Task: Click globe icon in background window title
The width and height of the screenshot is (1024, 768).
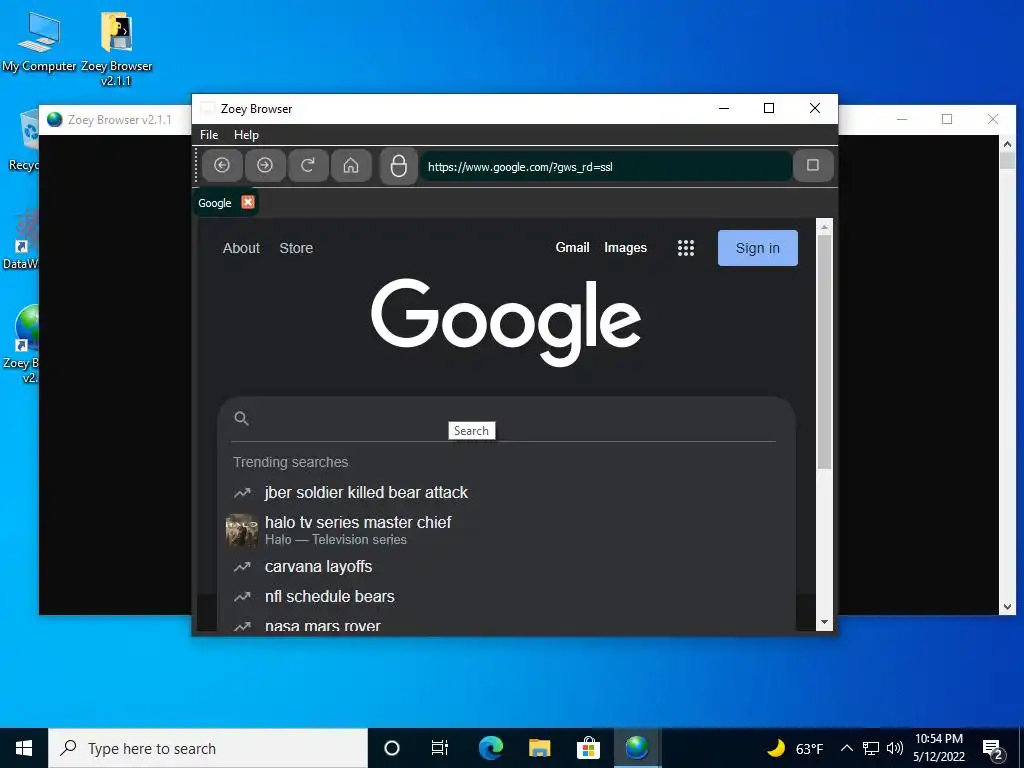Action: click(x=55, y=120)
